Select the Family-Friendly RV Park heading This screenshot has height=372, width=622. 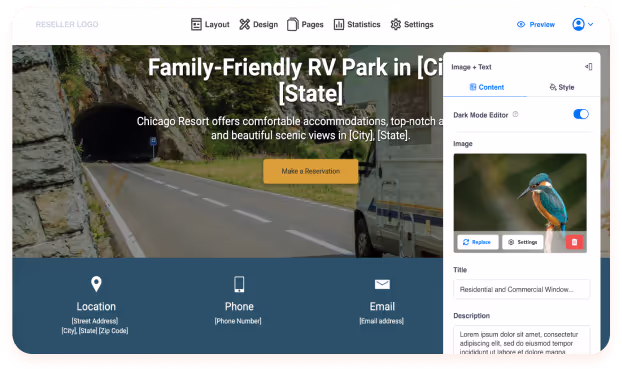click(x=296, y=80)
